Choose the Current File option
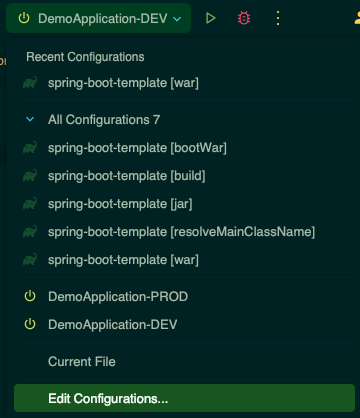This screenshot has height=418, width=360. (x=184, y=362)
